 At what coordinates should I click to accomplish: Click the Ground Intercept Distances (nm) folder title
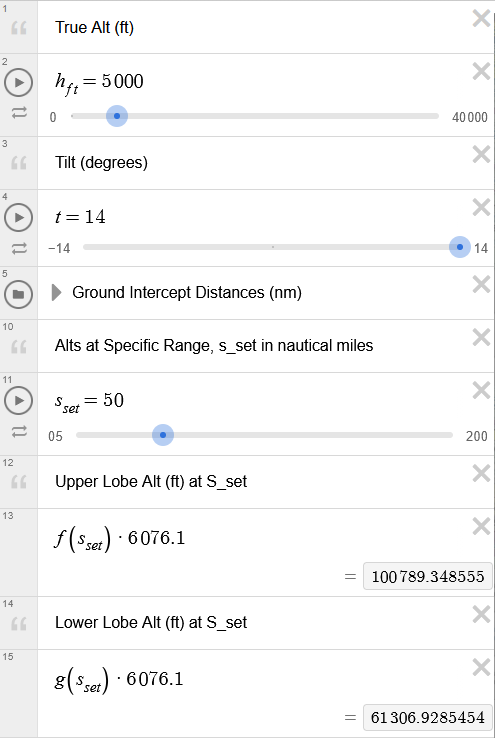pos(187,293)
